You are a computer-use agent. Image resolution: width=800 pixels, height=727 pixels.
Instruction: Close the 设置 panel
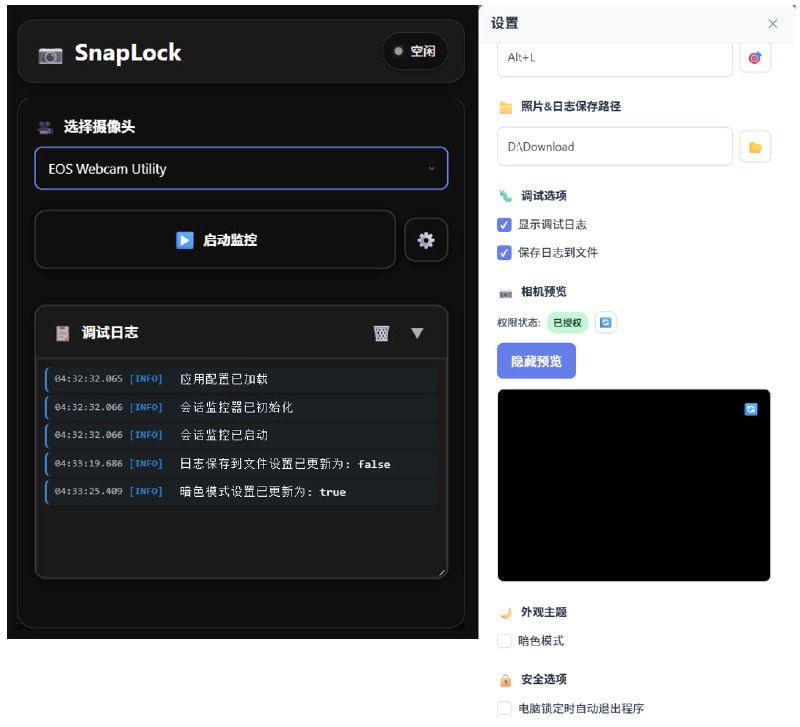(x=772, y=24)
